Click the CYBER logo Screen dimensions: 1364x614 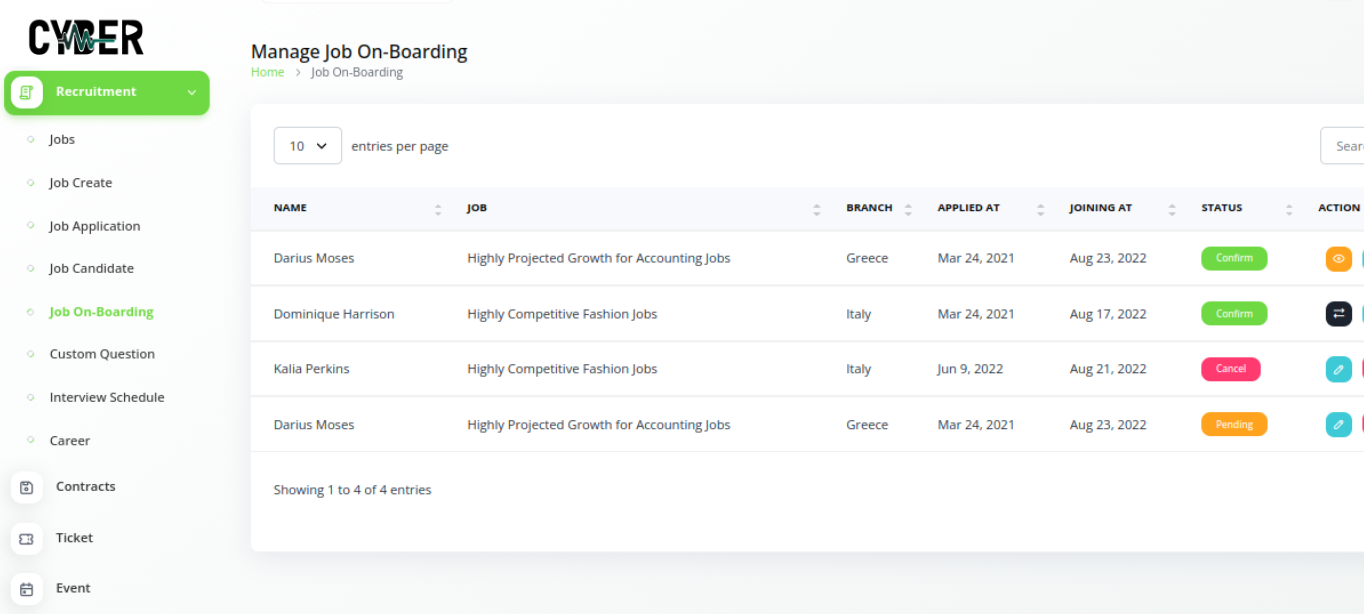(86, 38)
